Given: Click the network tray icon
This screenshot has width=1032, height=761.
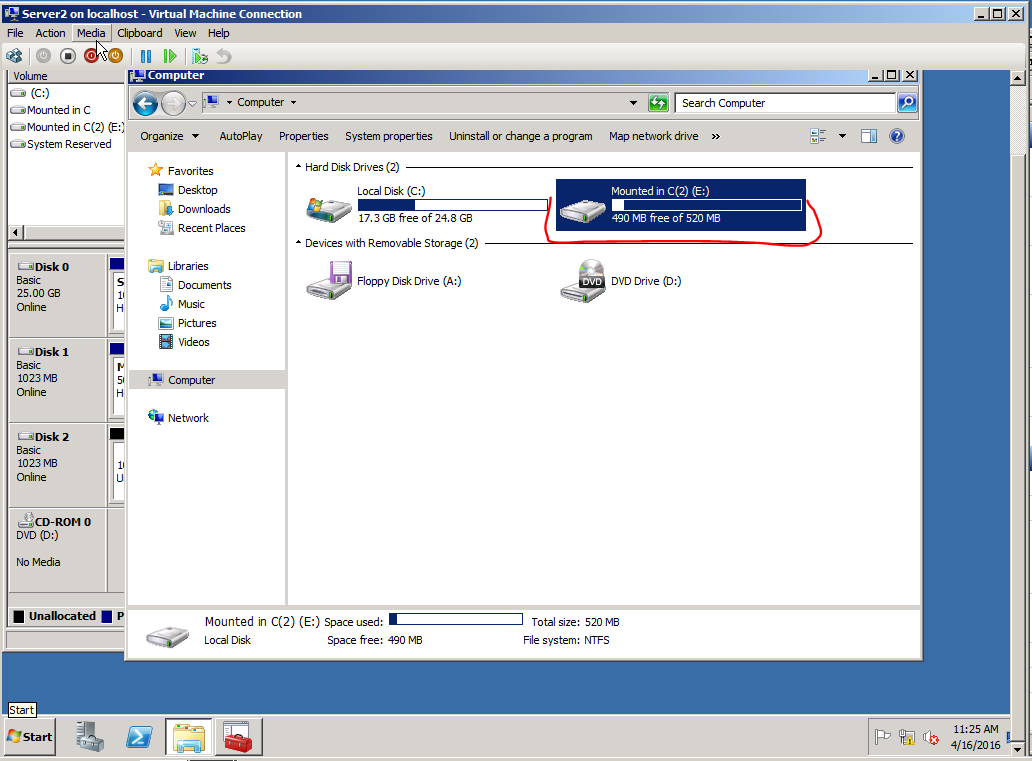Looking at the screenshot, I should coord(907,737).
